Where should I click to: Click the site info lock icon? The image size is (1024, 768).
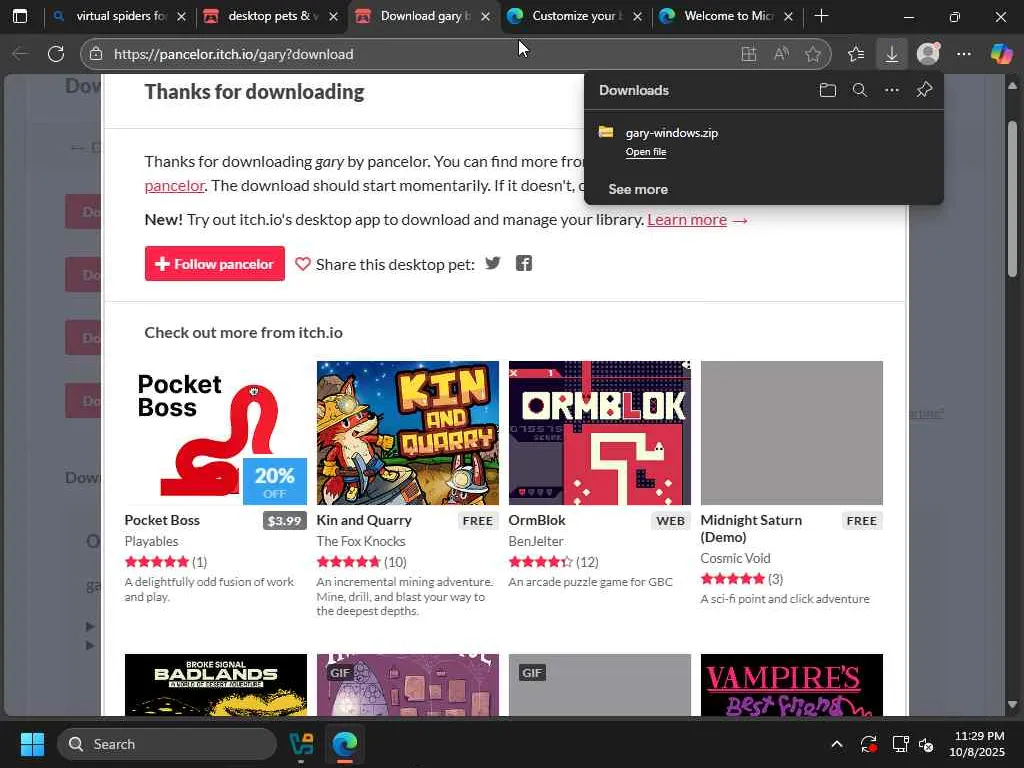[x=96, y=54]
